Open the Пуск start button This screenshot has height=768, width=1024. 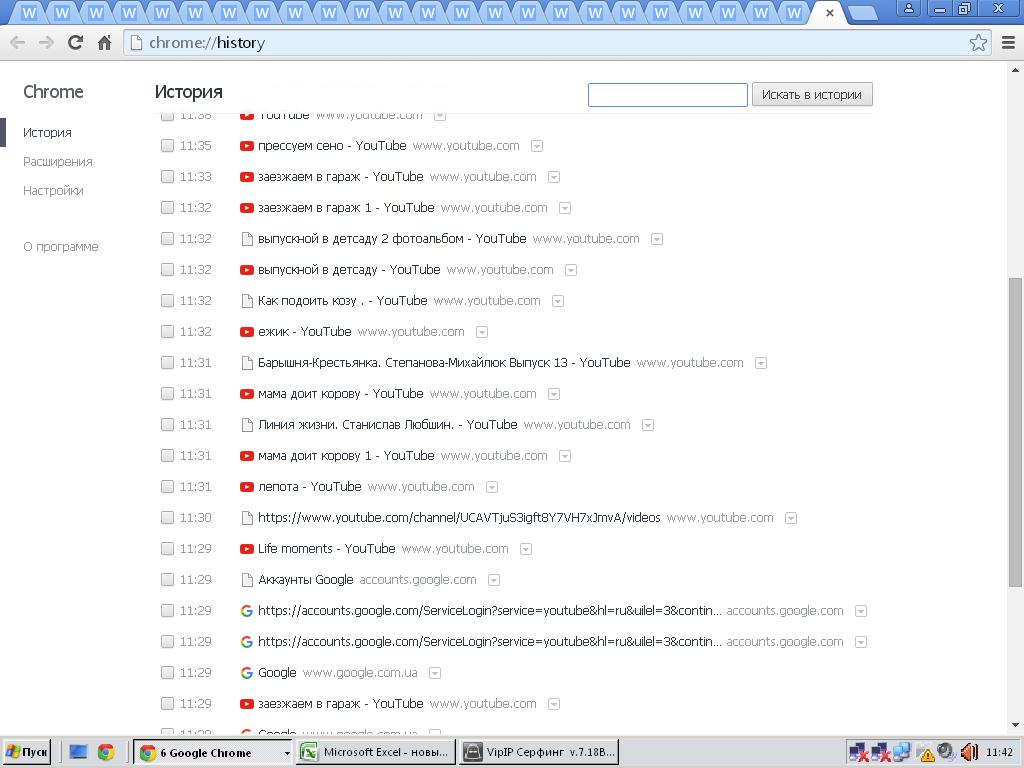(x=27, y=752)
